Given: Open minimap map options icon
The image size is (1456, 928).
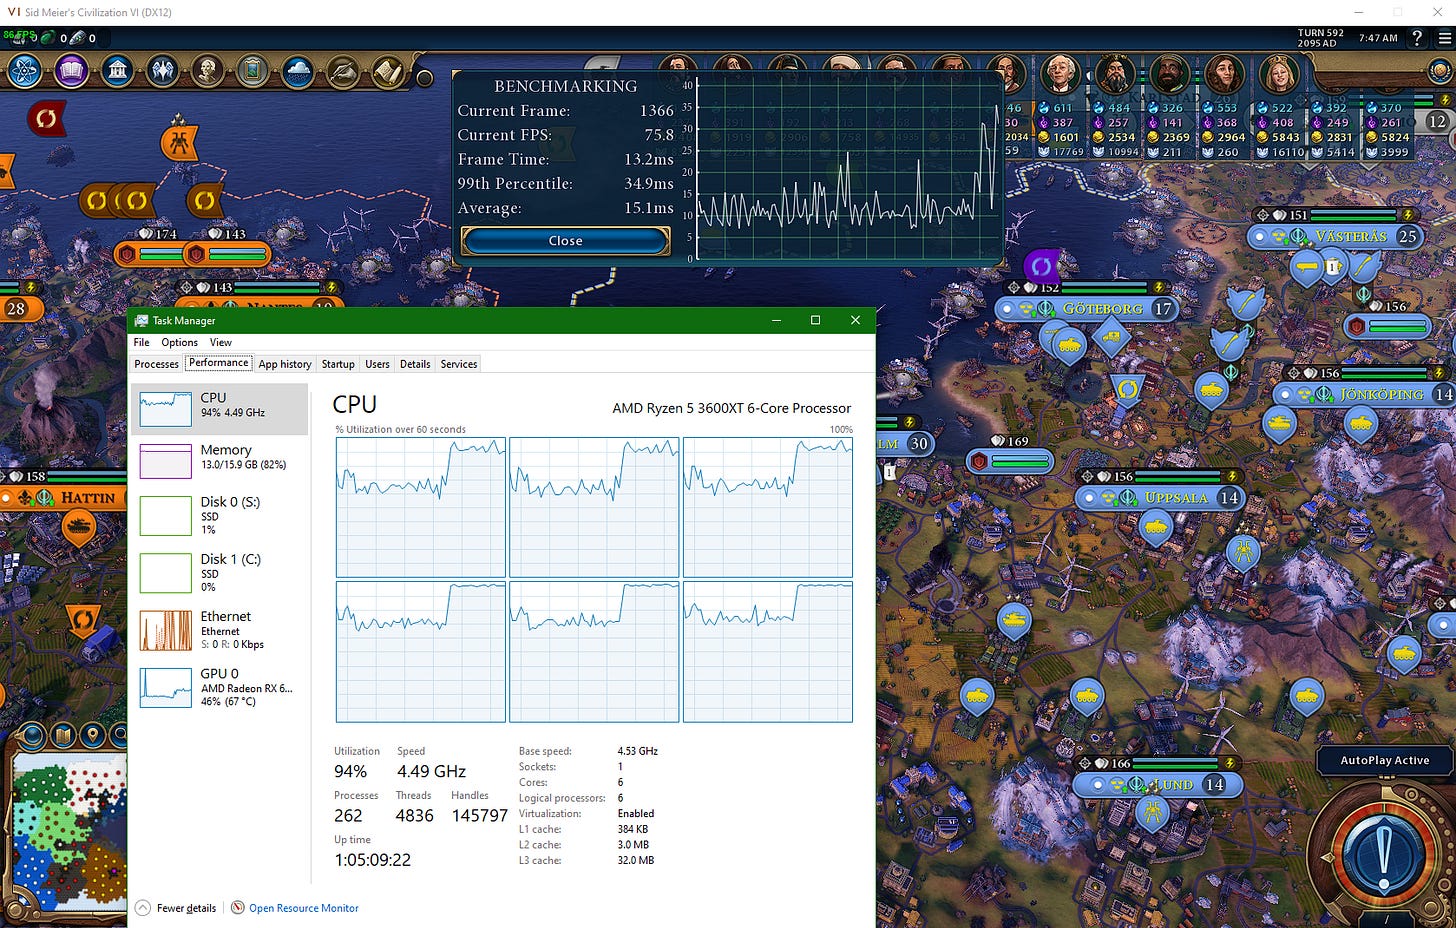Looking at the screenshot, I should coord(63,737).
